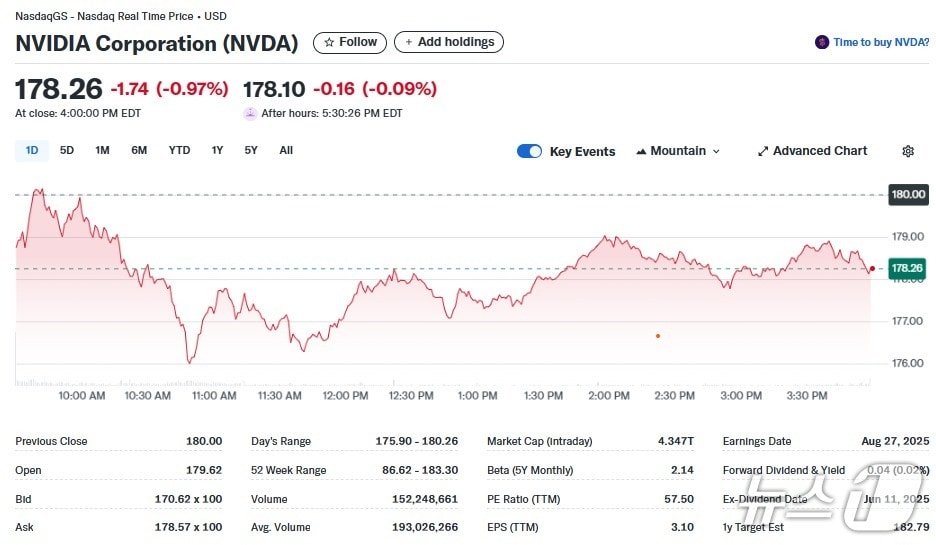Viewport: 936px width, 545px height.
Task: Click the after hours moon icon
Action: (x=250, y=113)
